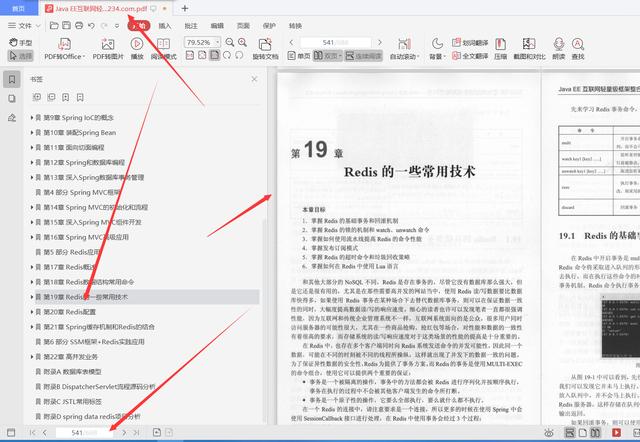
Task: Switch to the 批注 tab
Action: (x=191, y=26)
